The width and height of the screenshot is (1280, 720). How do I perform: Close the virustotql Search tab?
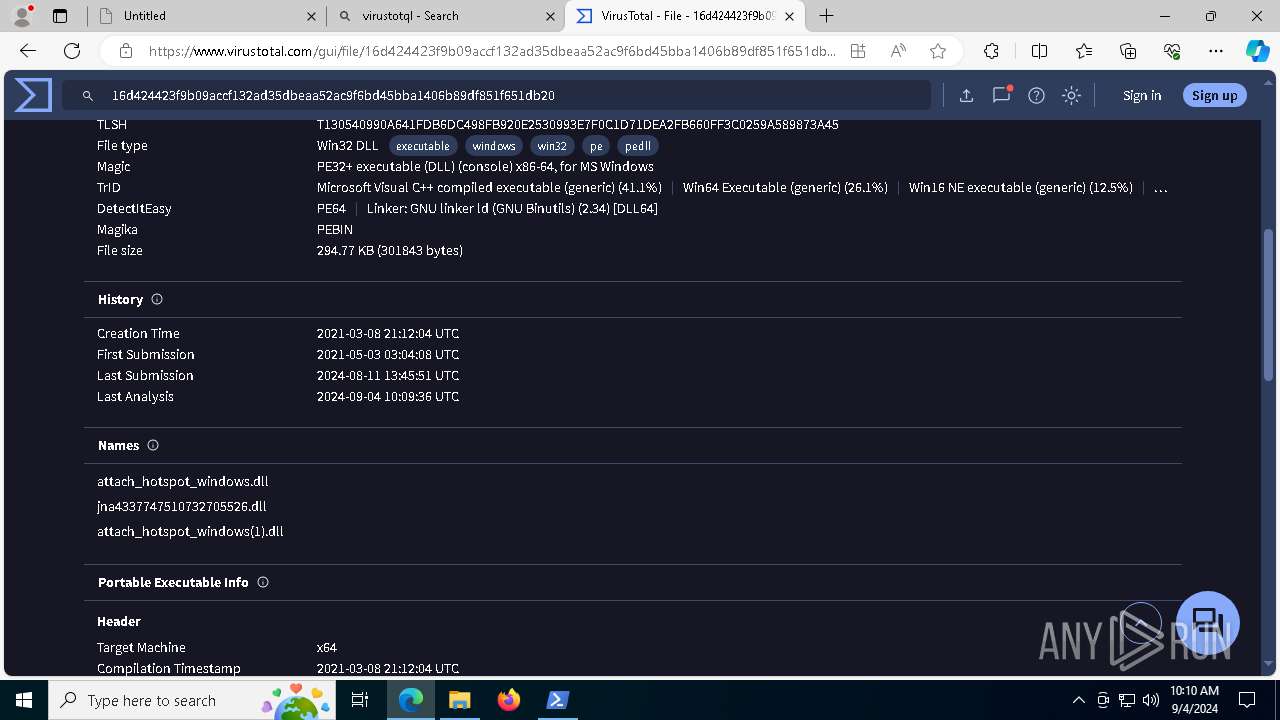tap(550, 16)
